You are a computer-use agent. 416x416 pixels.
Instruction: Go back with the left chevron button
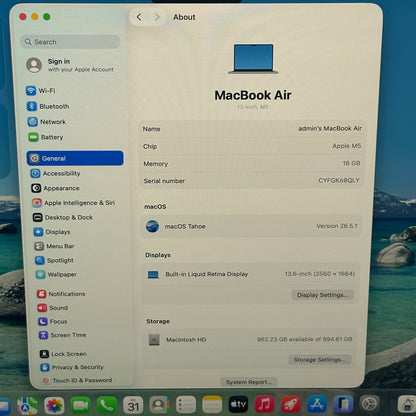[x=139, y=17]
